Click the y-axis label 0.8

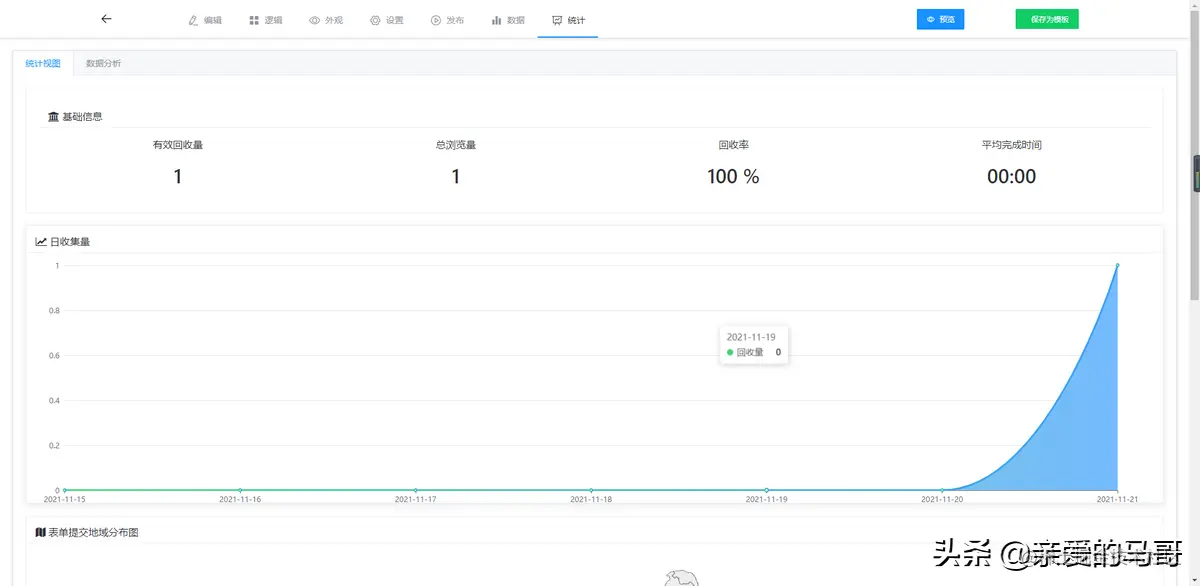(53, 310)
